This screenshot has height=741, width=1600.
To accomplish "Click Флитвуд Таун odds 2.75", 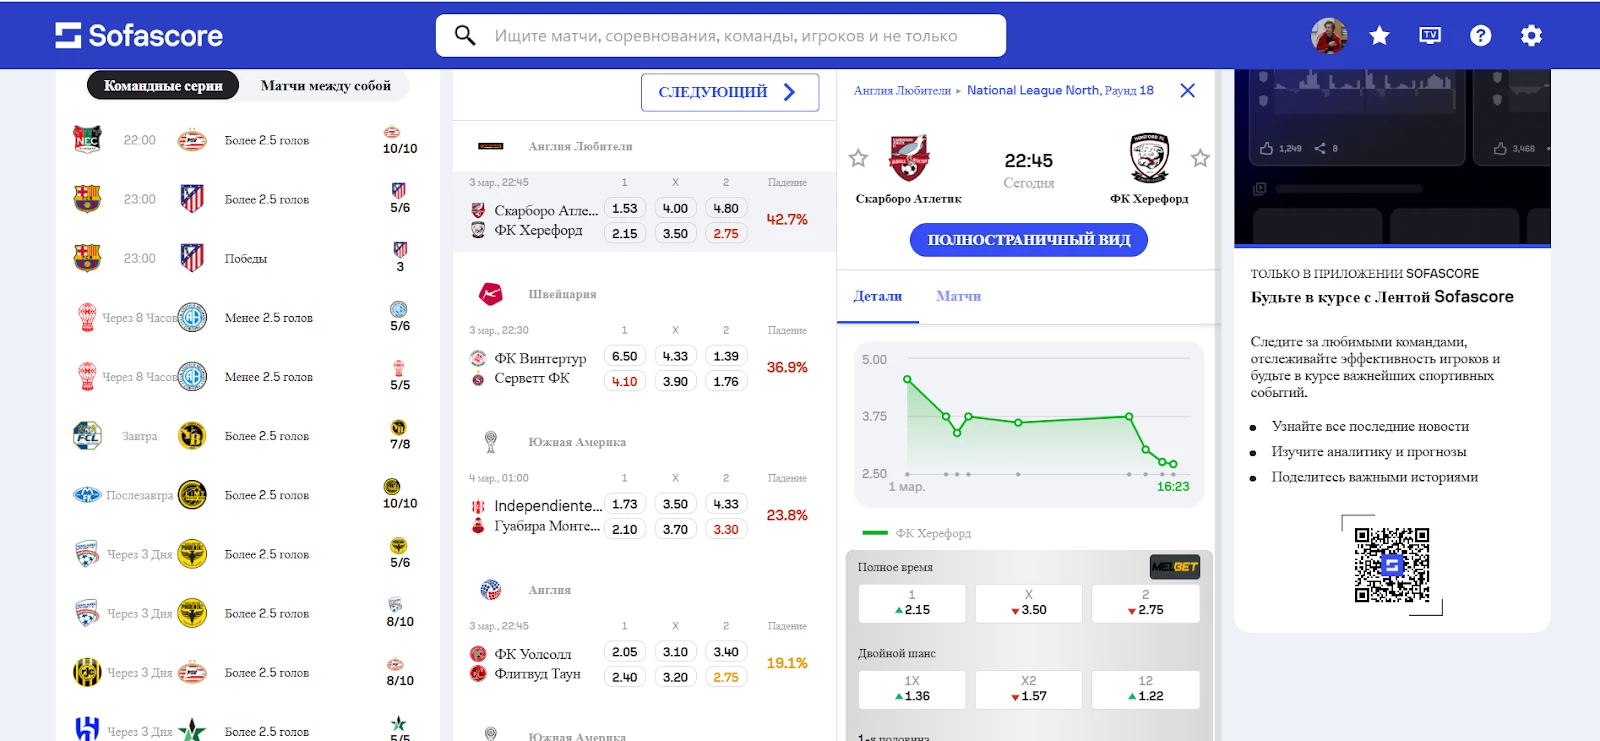I will coord(726,678).
